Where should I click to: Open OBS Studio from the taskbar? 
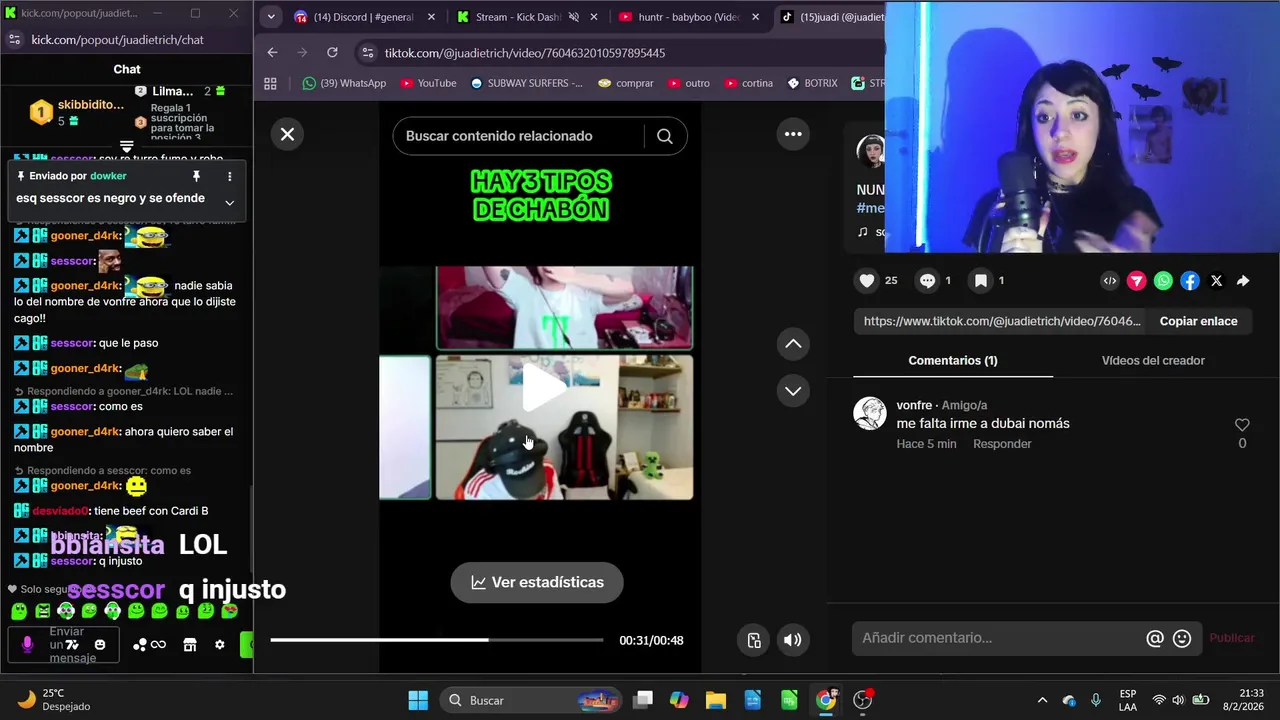click(863, 700)
